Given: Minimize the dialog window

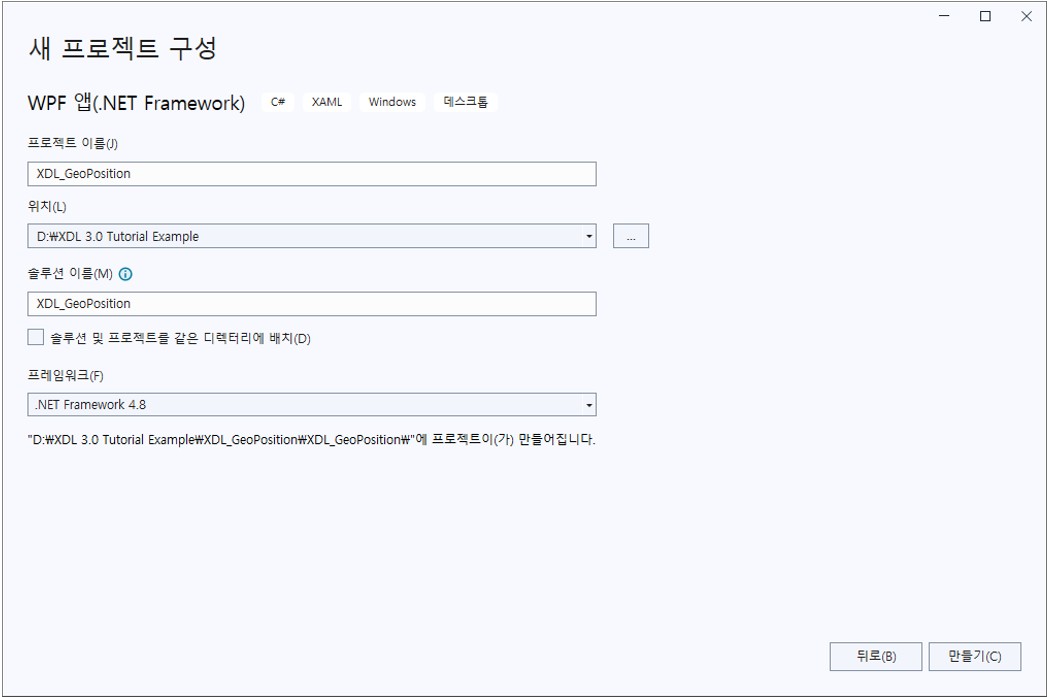Looking at the screenshot, I should click(x=944, y=16).
